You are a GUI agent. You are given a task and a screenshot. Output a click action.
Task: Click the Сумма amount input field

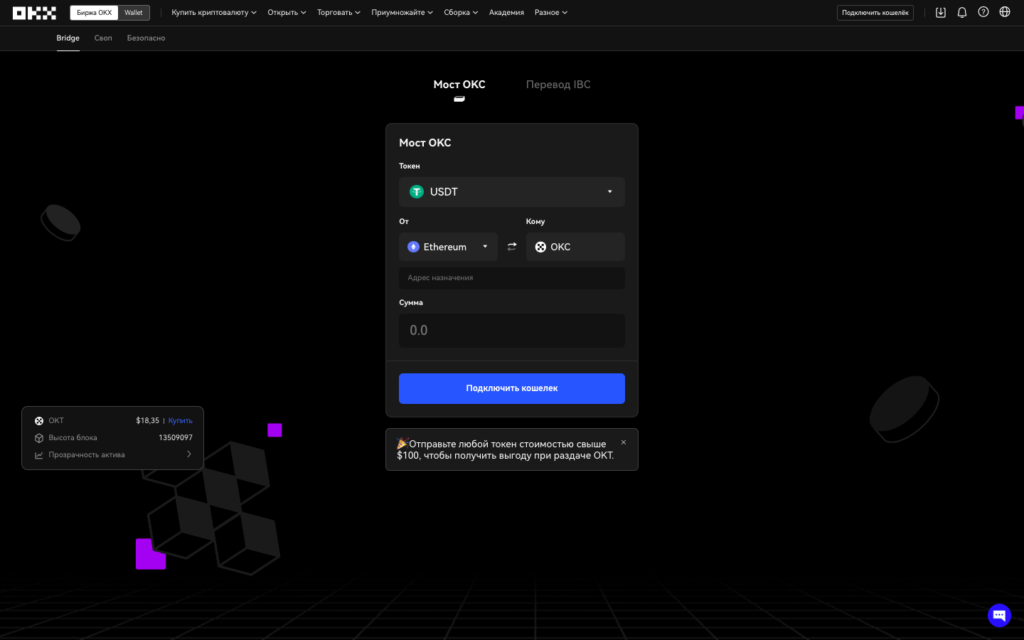pos(511,330)
